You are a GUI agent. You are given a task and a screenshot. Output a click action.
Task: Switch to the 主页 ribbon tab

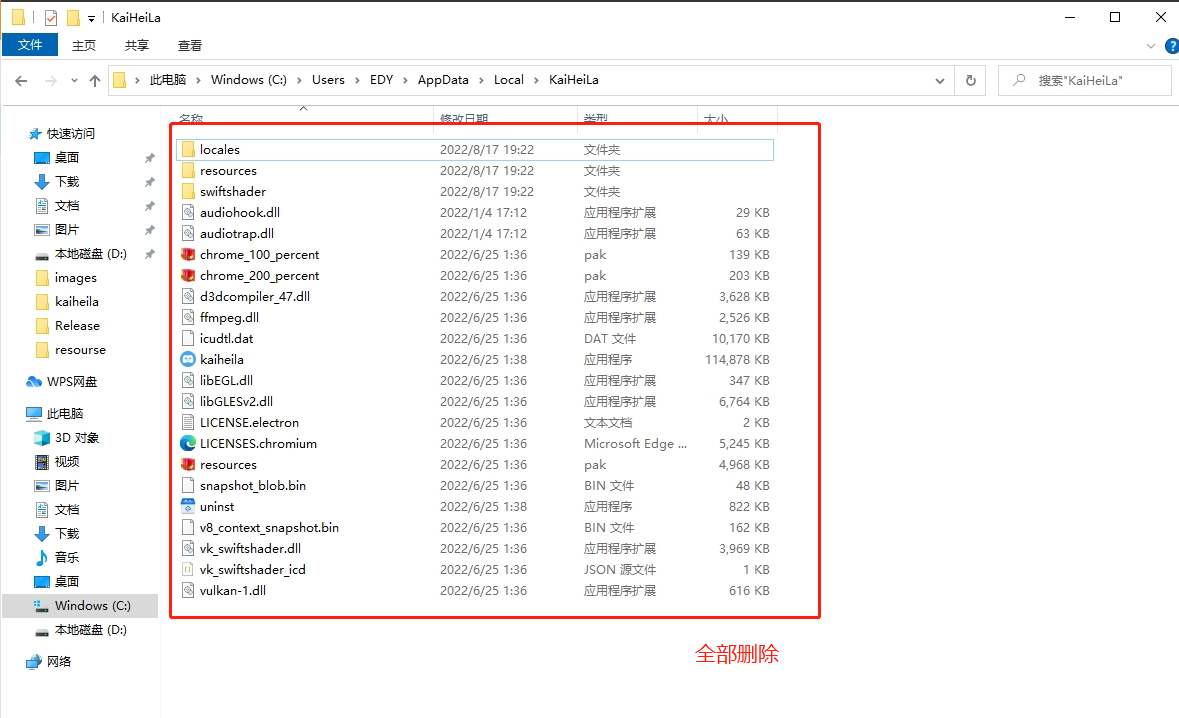pyautogui.click(x=83, y=46)
